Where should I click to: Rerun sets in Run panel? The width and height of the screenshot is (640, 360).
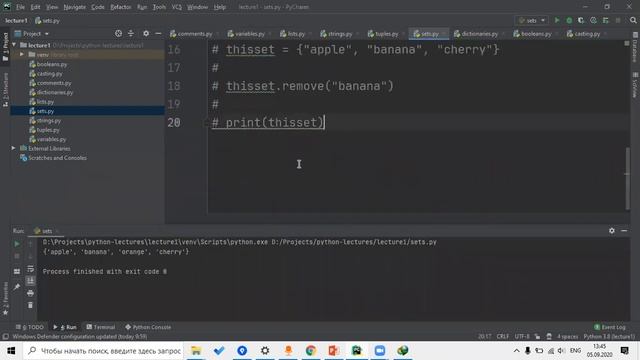click(x=17, y=244)
